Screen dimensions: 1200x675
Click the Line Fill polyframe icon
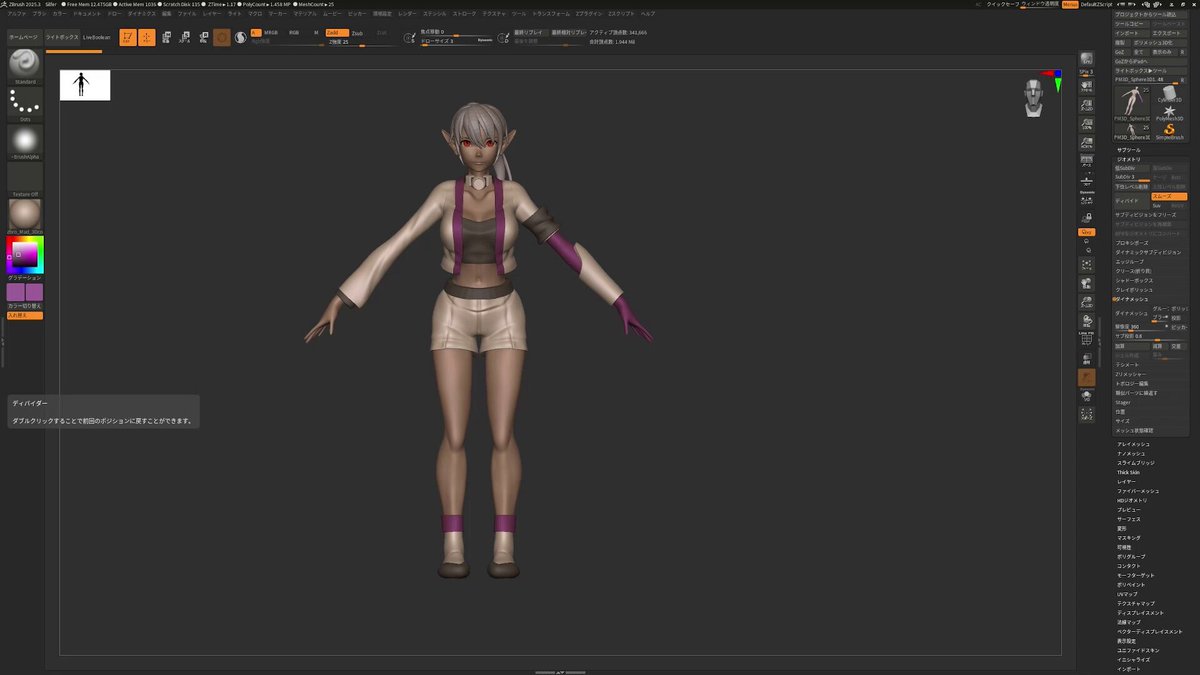1087,340
